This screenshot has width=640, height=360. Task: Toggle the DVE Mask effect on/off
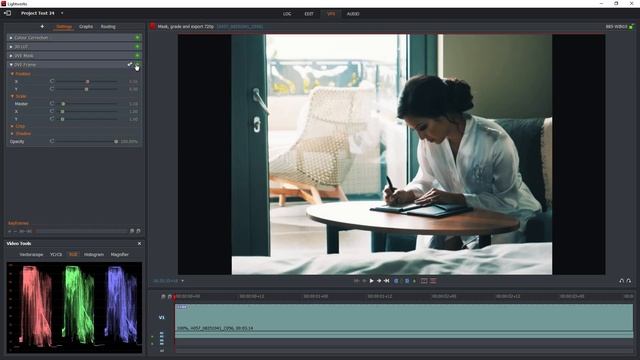(x=138, y=56)
